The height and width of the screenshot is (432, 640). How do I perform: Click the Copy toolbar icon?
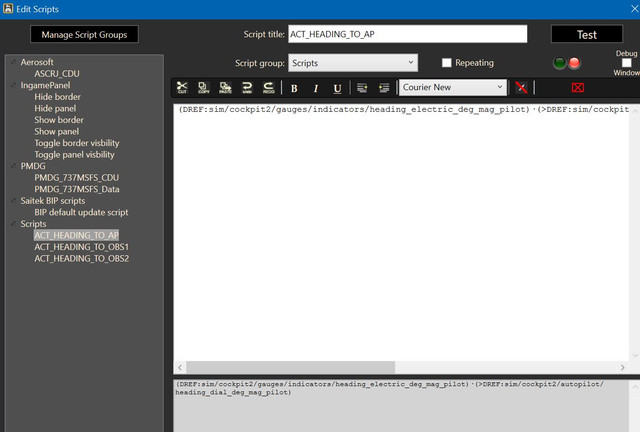(204, 87)
